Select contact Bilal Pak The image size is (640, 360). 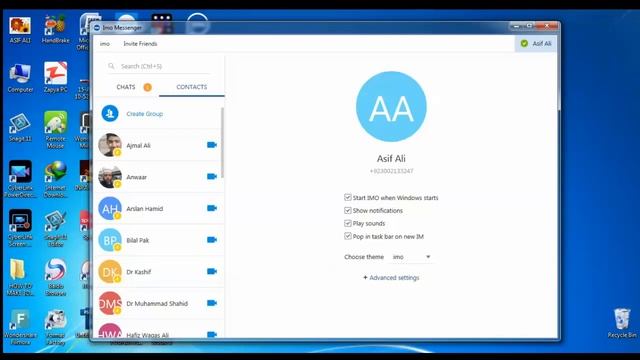[159, 240]
